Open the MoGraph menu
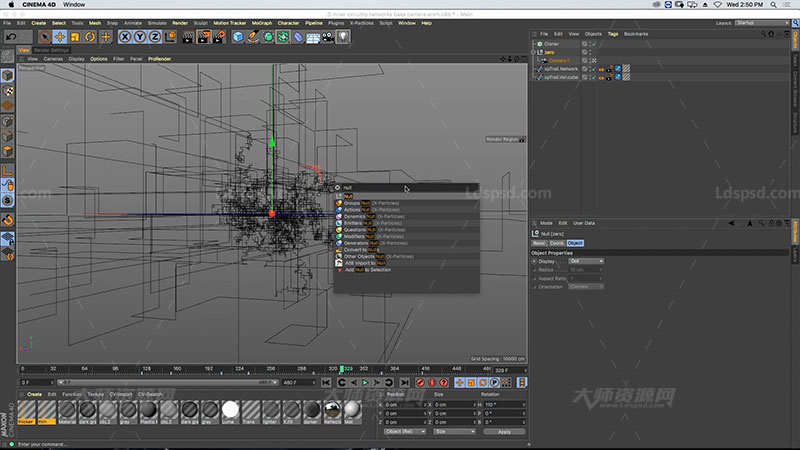Viewport: 800px width, 450px height. click(262, 23)
